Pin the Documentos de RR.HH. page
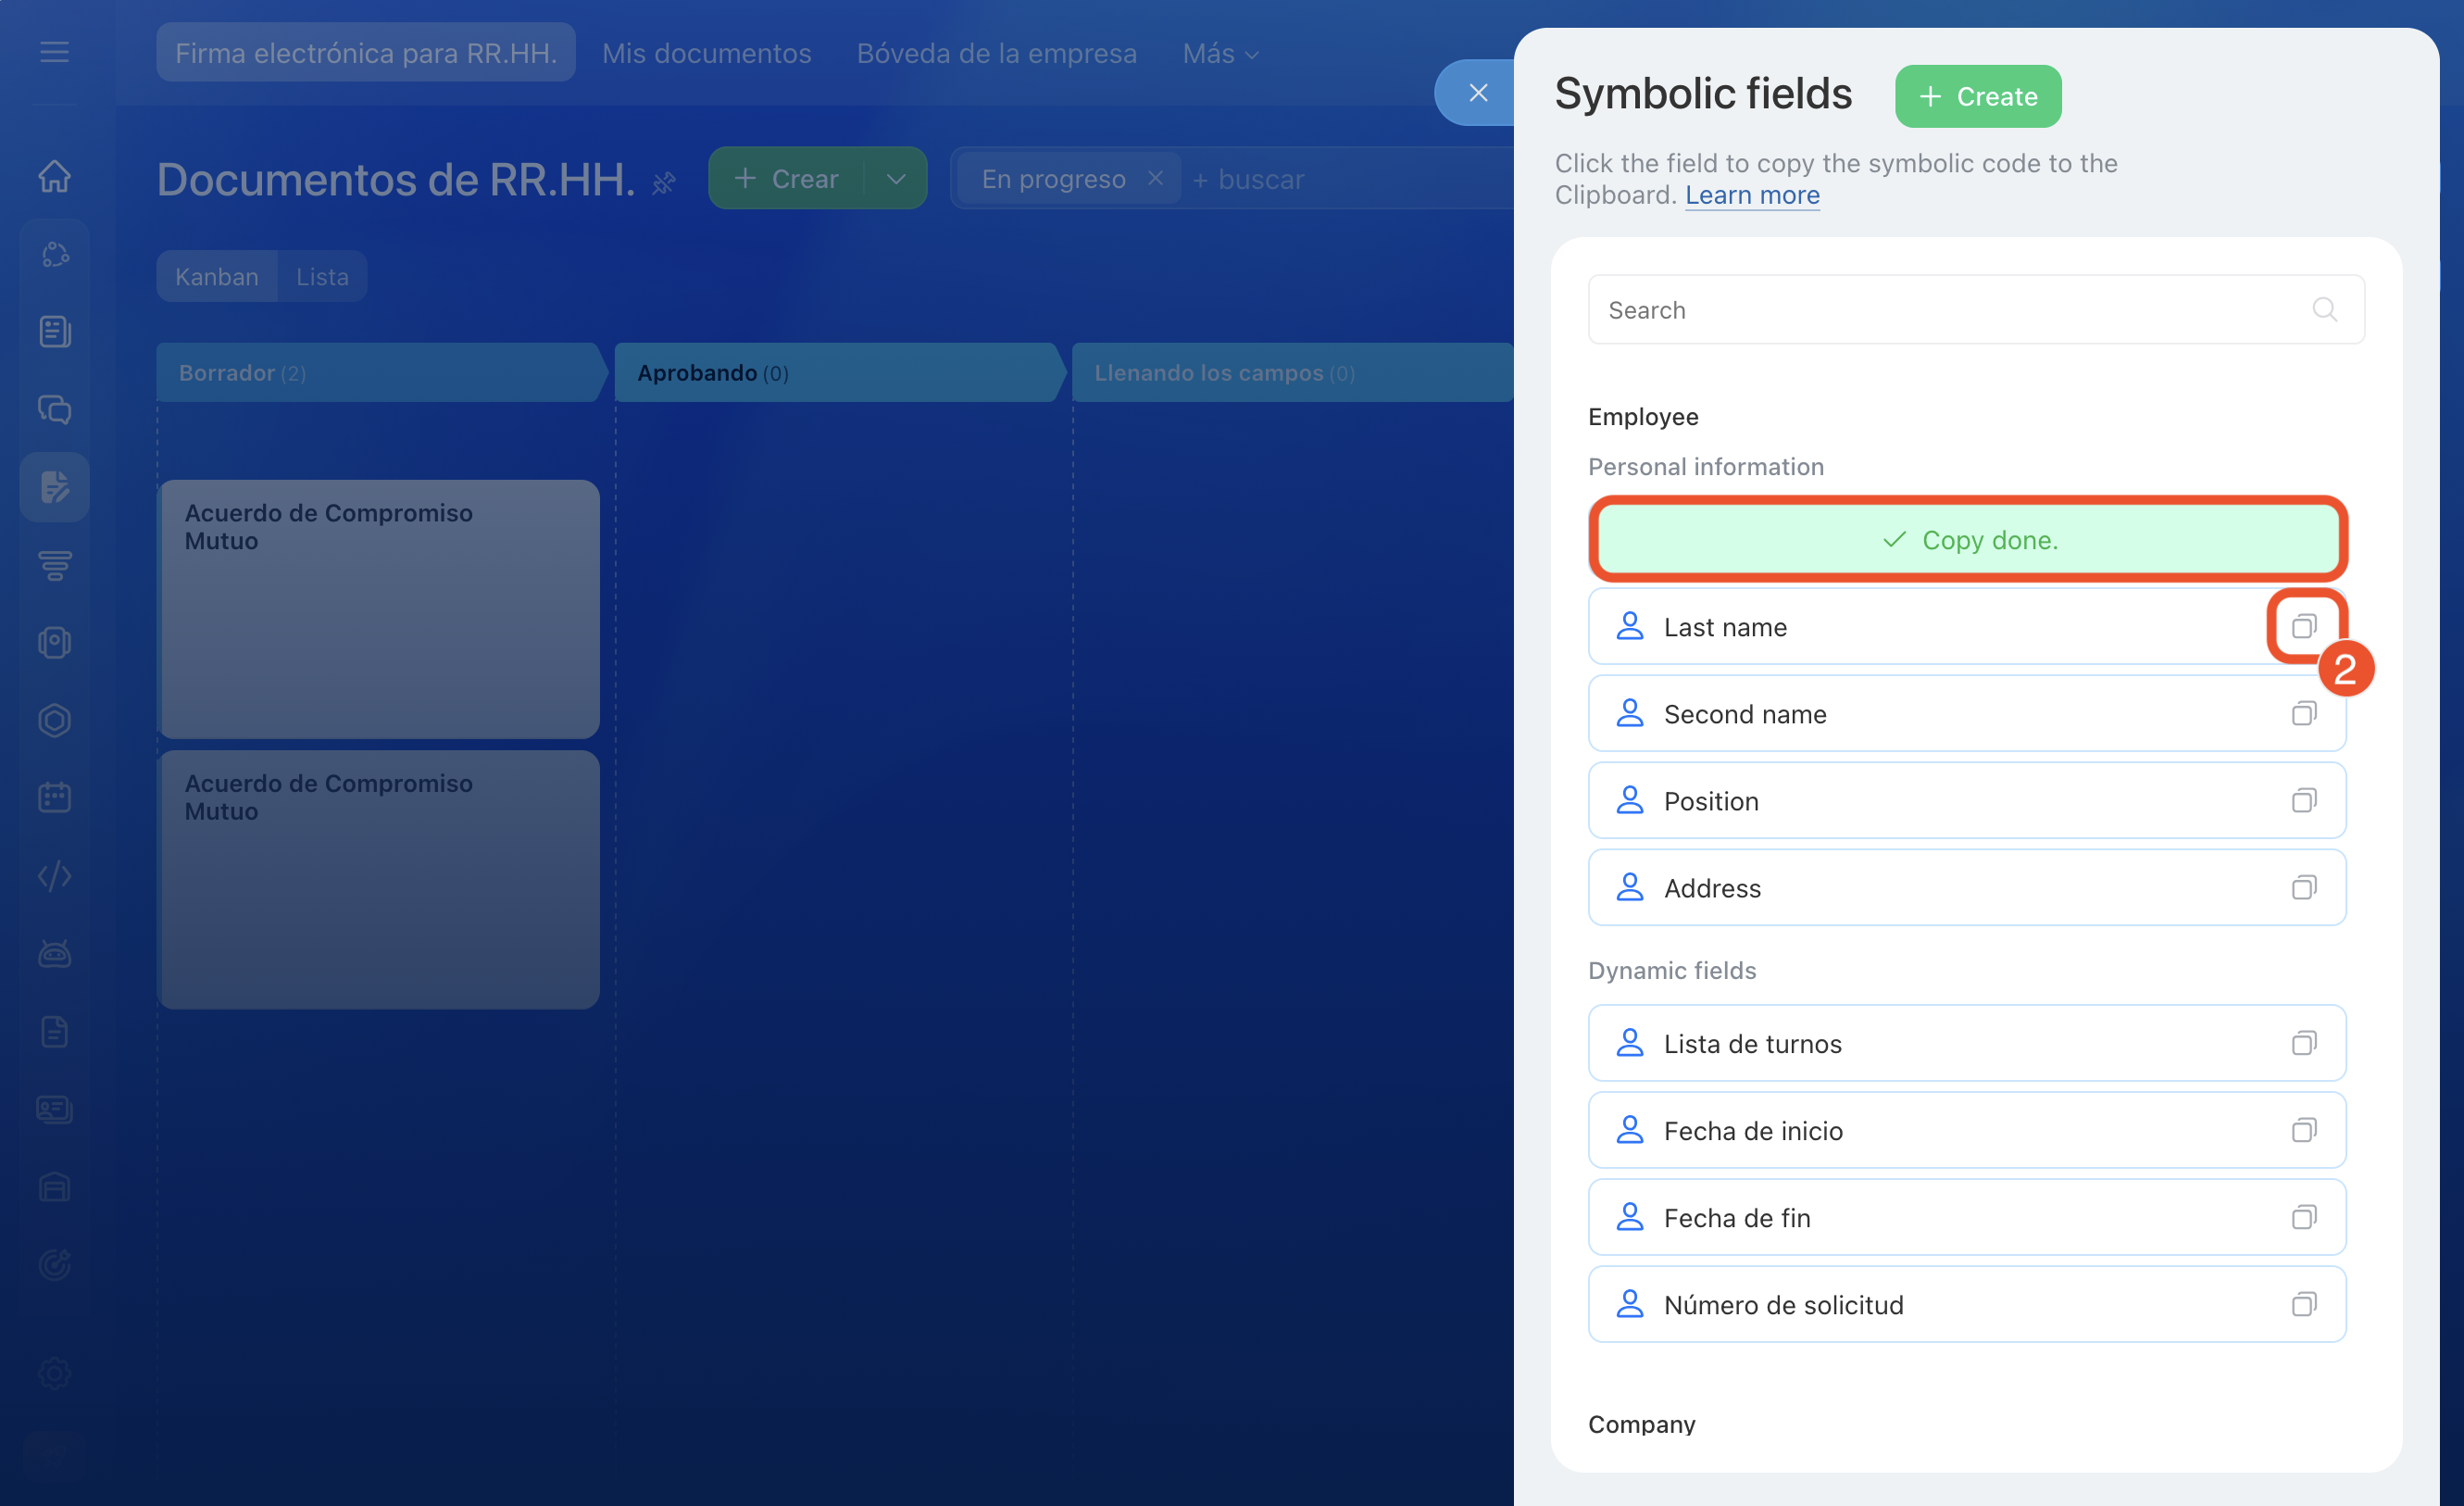Image resolution: width=2464 pixels, height=1506 pixels. [x=664, y=183]
